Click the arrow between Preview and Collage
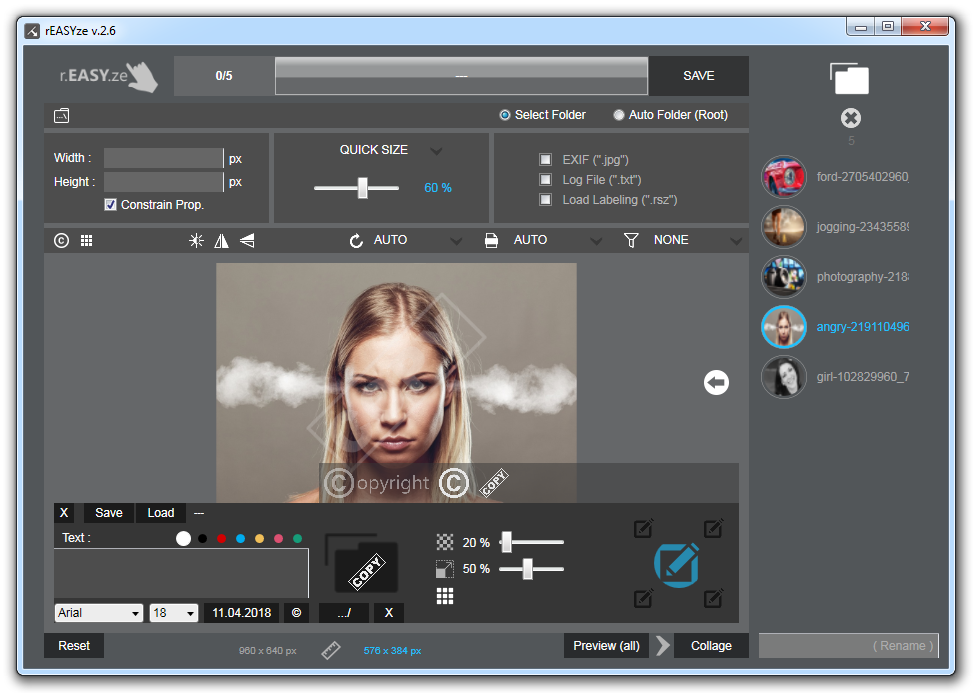 pyautogui.click(x=663, y=645)
